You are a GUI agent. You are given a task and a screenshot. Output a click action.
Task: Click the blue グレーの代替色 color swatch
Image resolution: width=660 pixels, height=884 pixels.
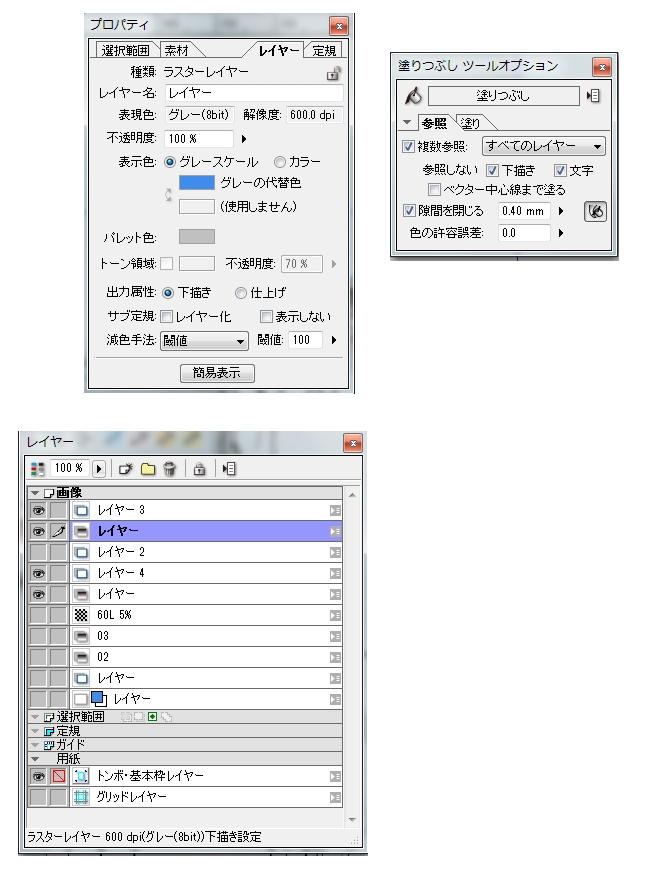coord(197,183)
